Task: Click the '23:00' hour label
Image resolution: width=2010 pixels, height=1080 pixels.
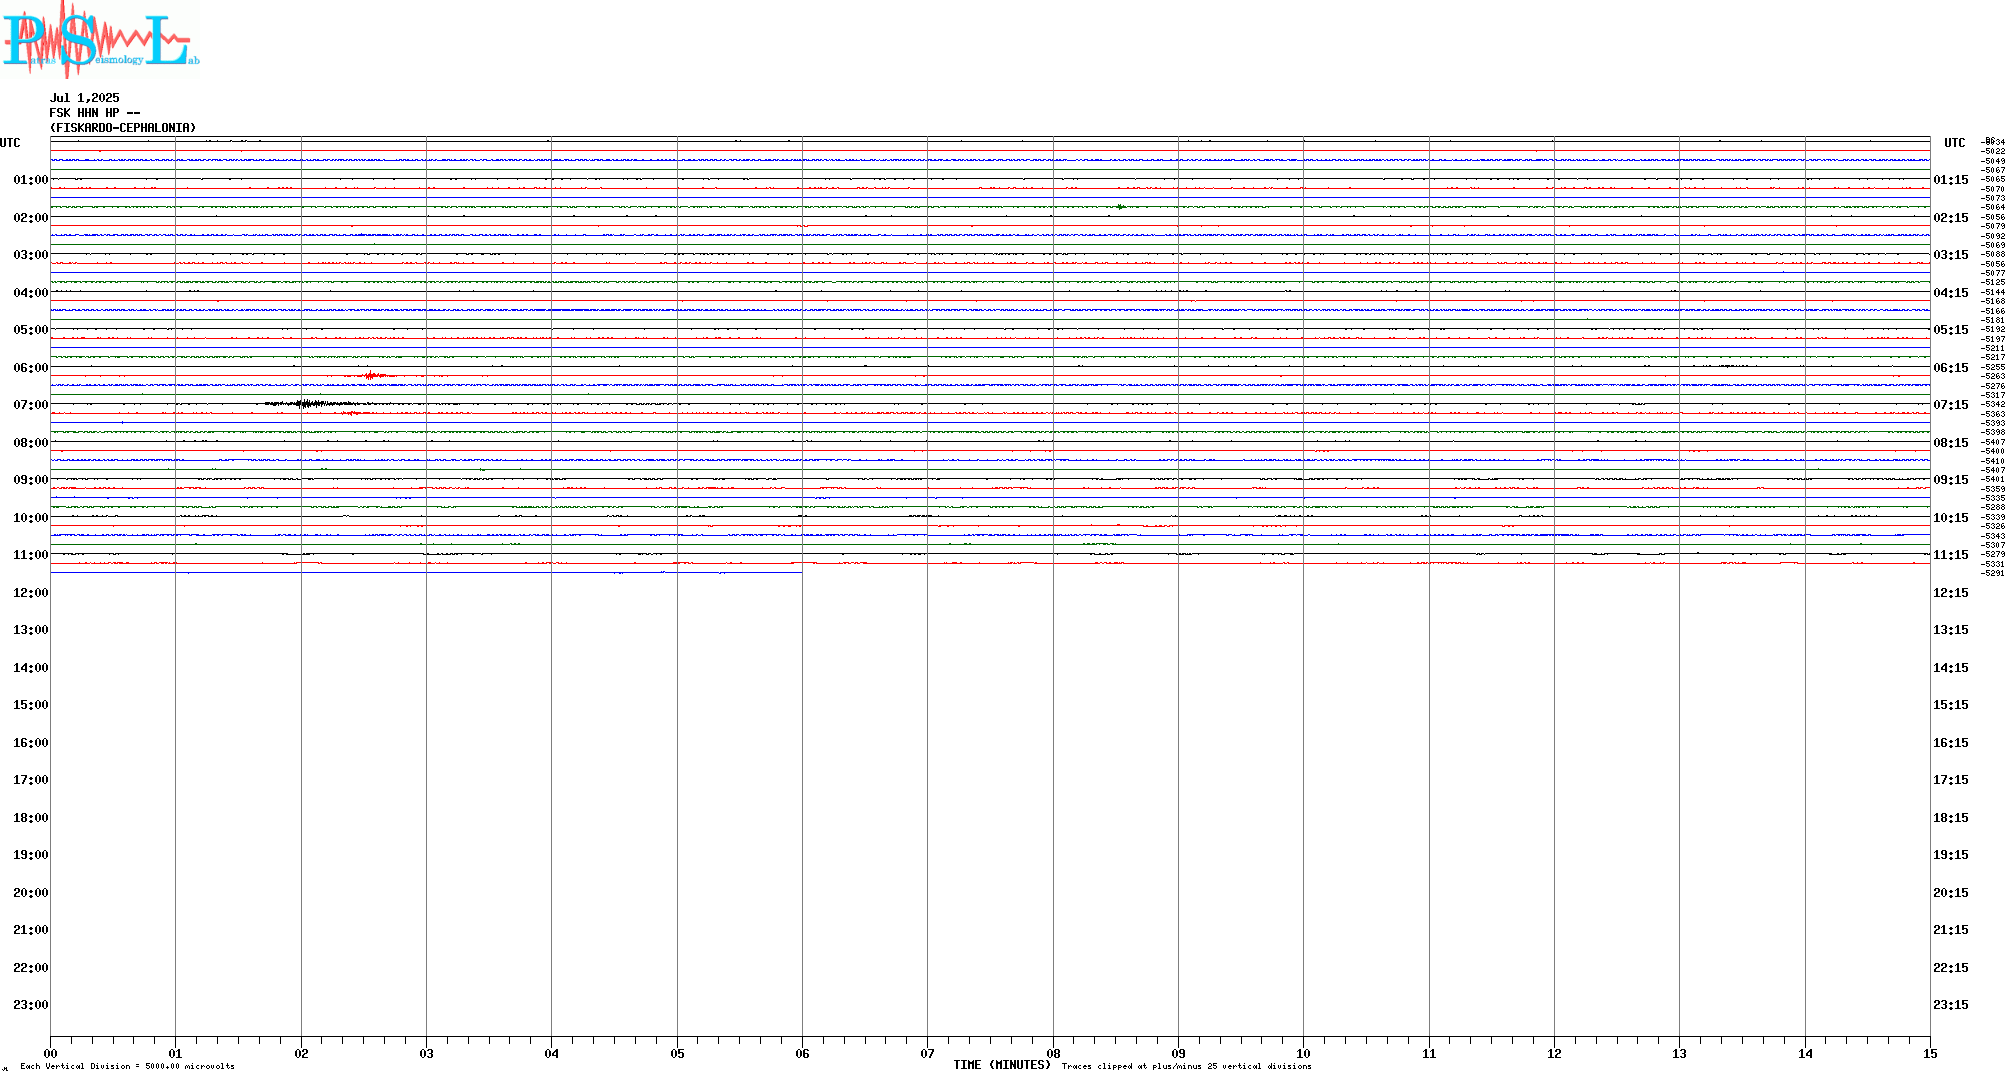Action: pos(31,1005)
